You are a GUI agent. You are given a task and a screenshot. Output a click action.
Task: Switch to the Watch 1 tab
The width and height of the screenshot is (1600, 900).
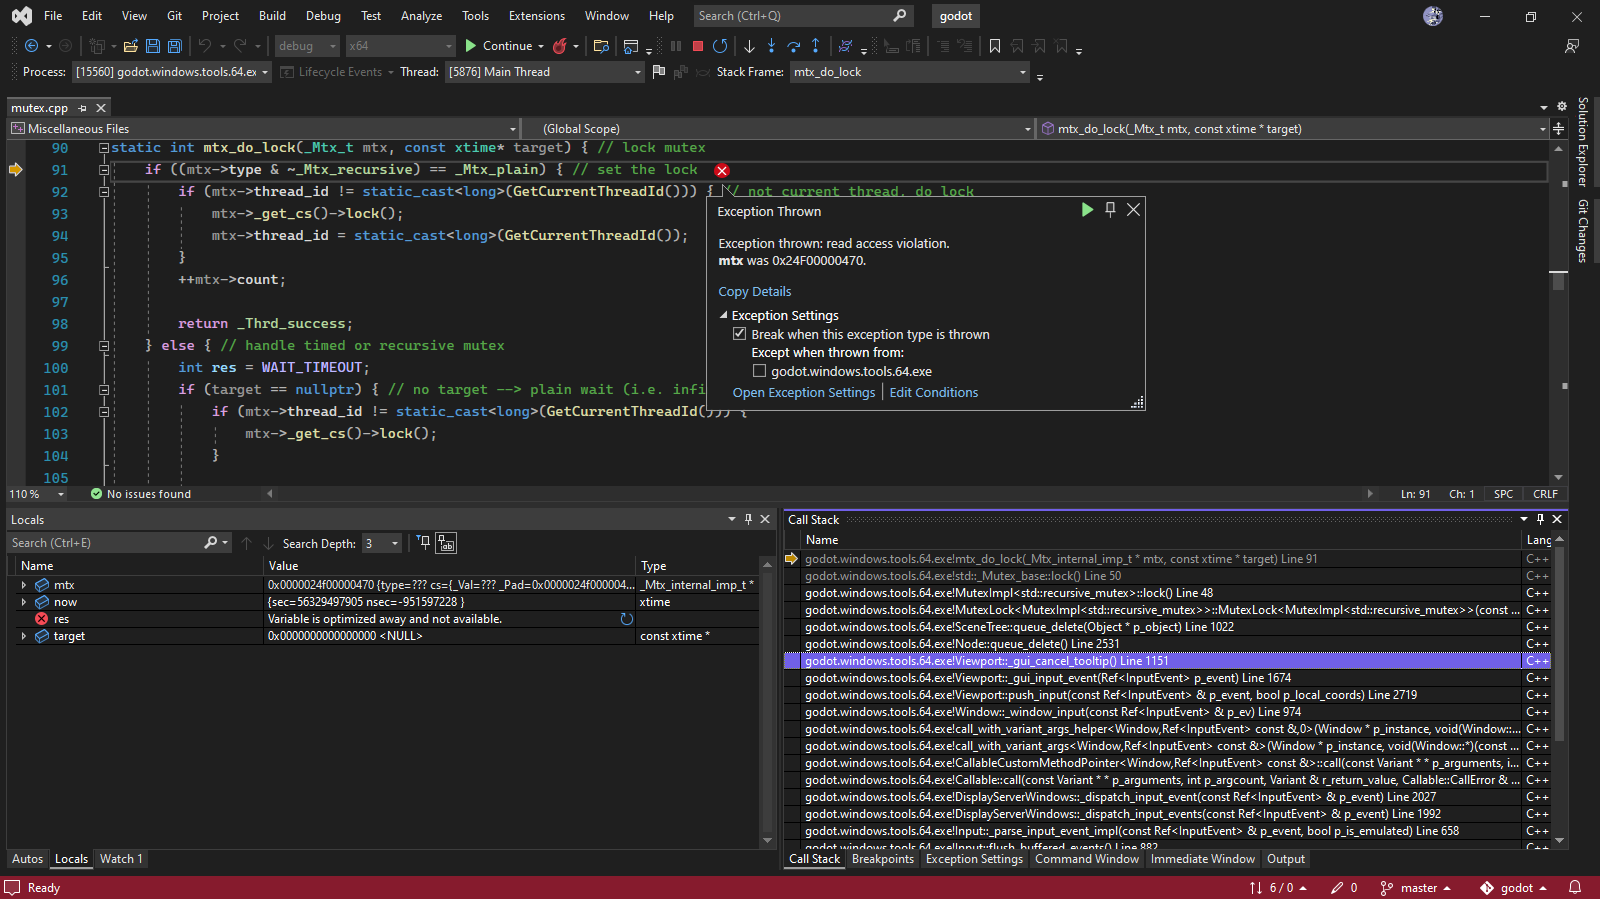[x=121, y=859]
